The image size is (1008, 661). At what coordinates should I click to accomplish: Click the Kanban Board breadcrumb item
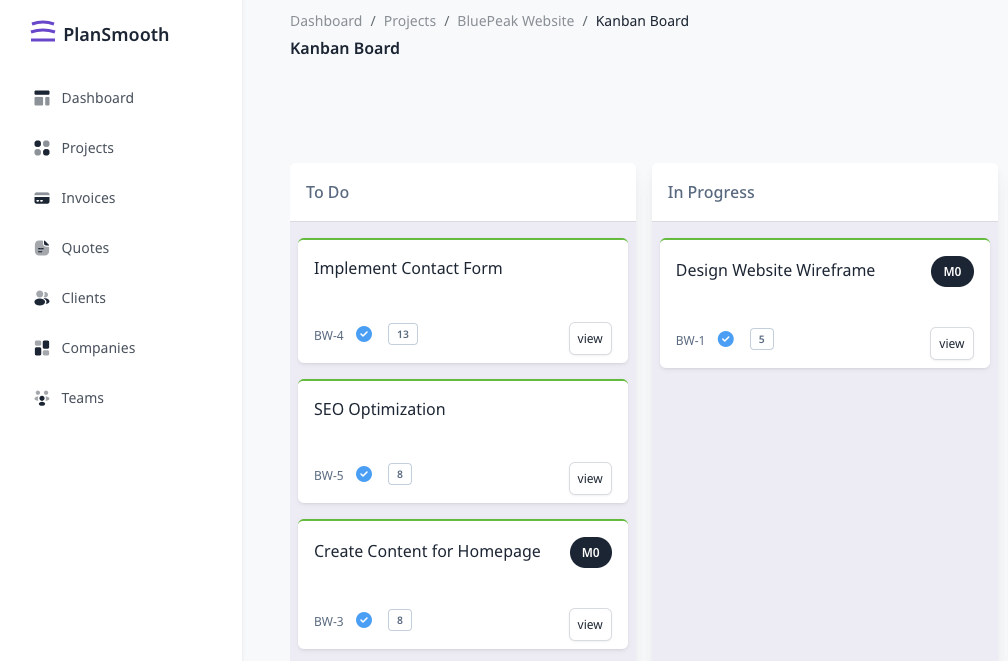pyautogui.click(x=642, y=21)
